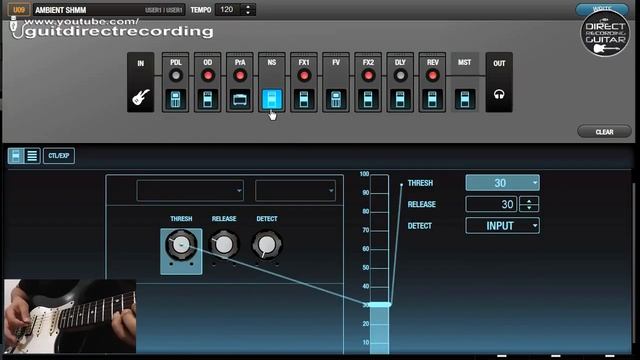
Task: Open the OD overdrive pedal icon
Action: [x=208, y=99]
